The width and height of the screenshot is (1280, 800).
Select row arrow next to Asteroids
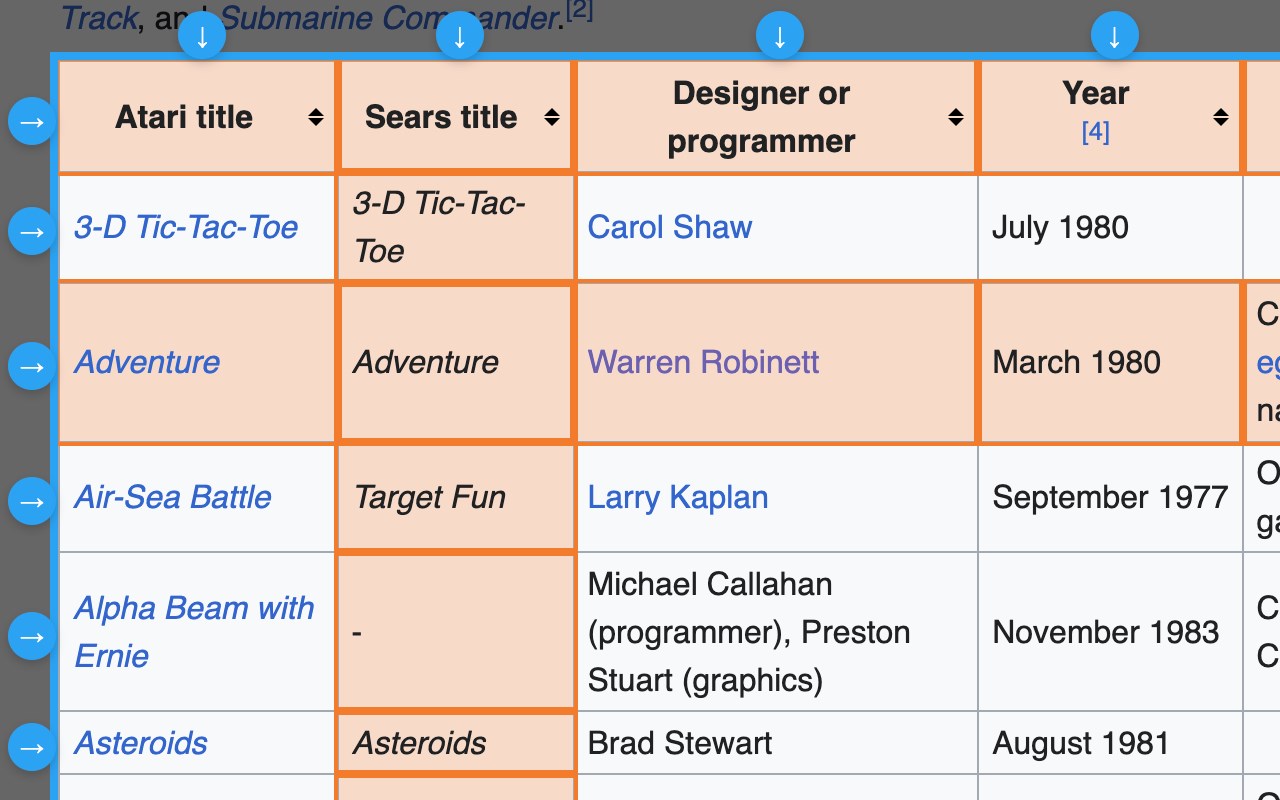click(x=32, y=748)
